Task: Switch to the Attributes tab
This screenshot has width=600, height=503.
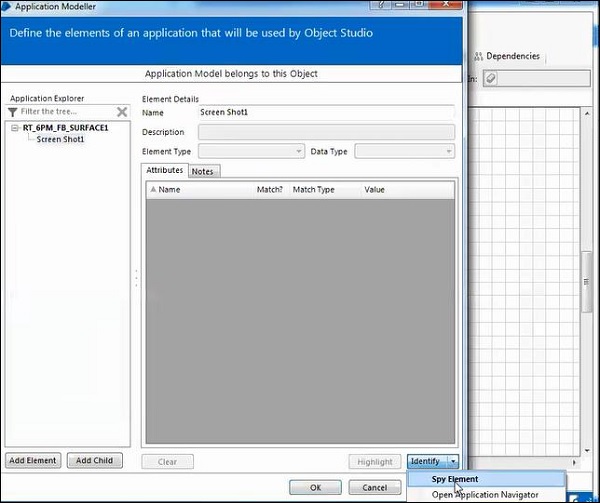Action: point(165,171)
